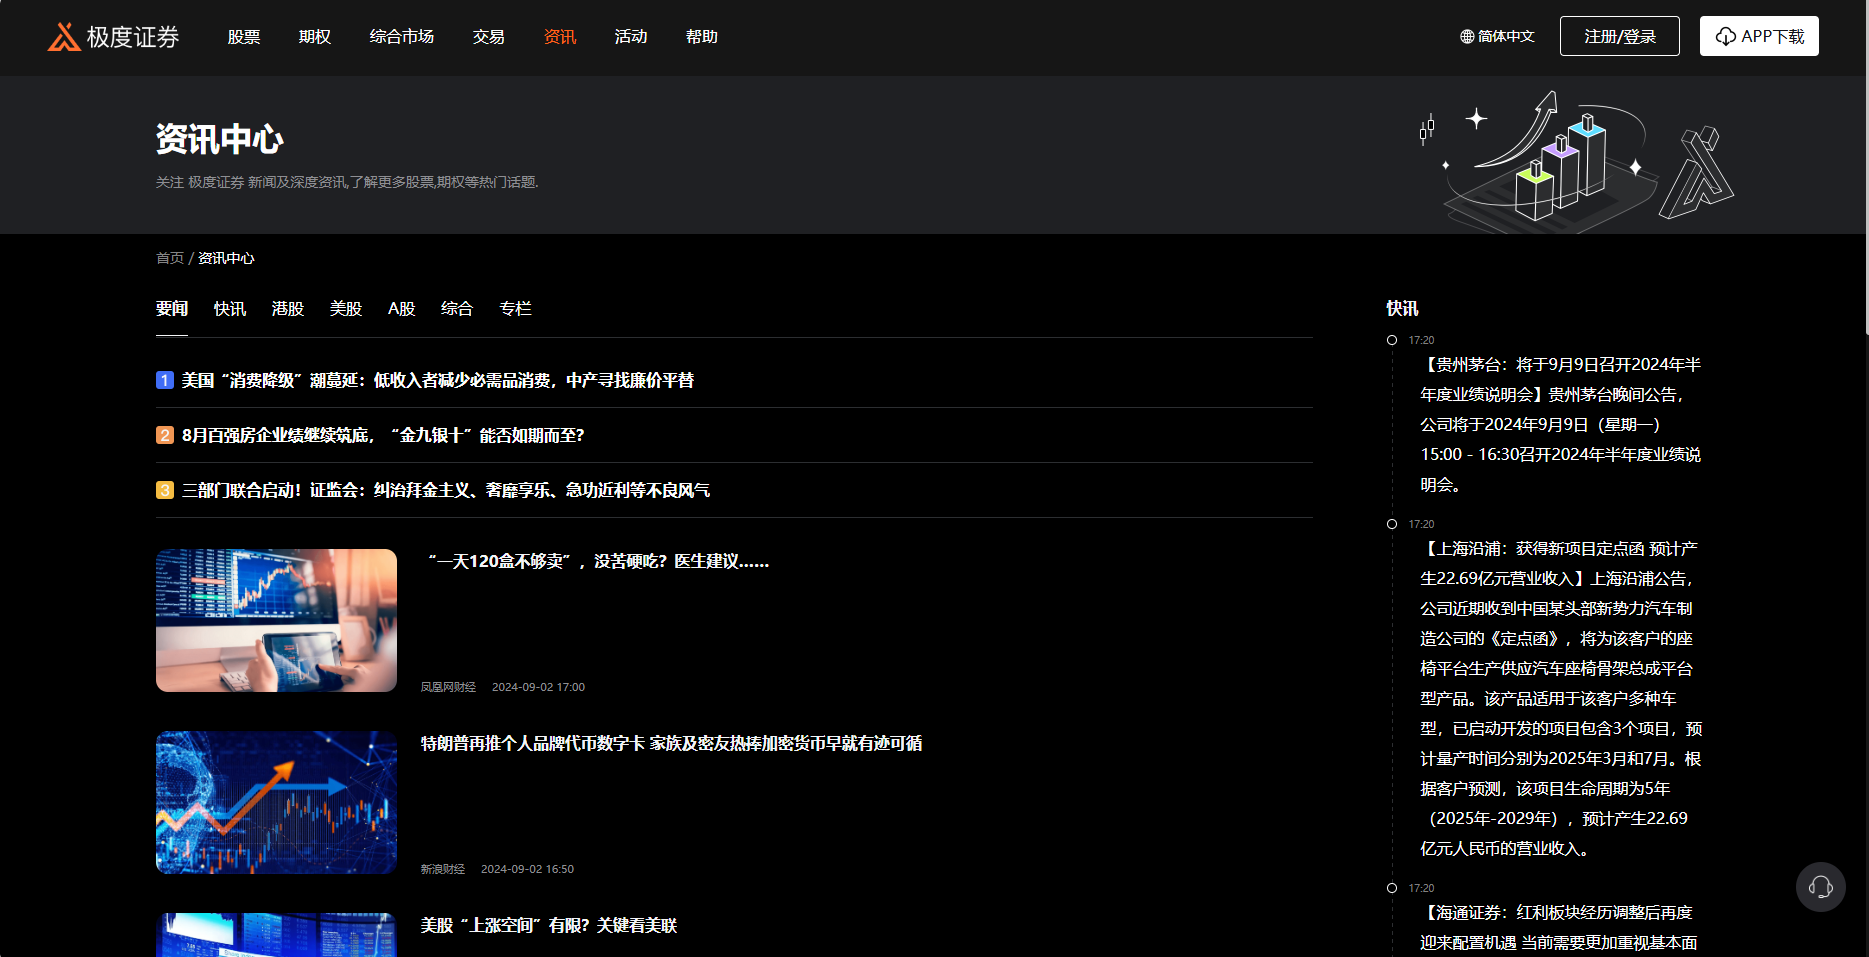Click the orange "2" ranking badge

(165, 435)
